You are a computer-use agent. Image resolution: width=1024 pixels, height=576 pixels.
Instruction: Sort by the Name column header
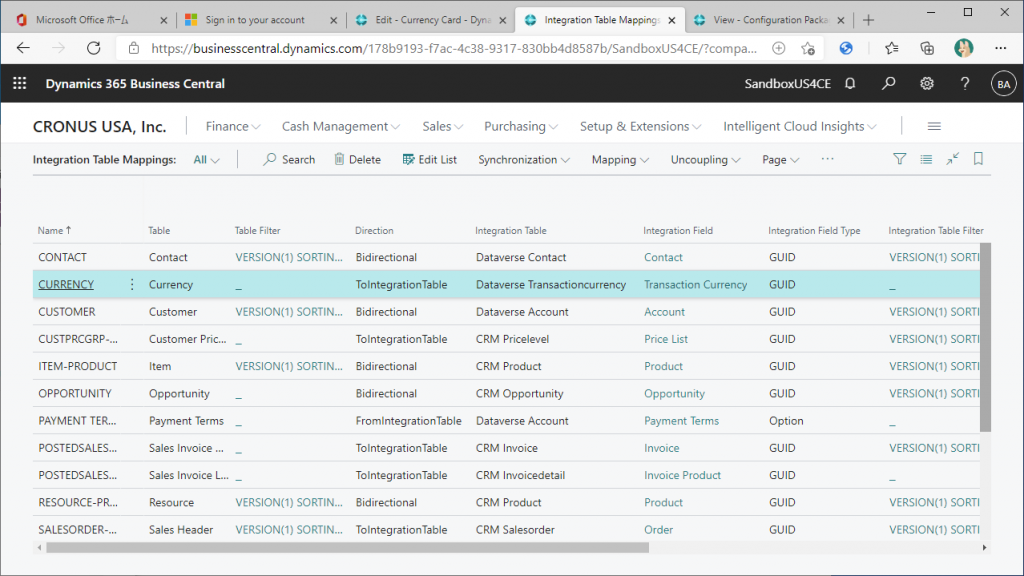point(54,231)
